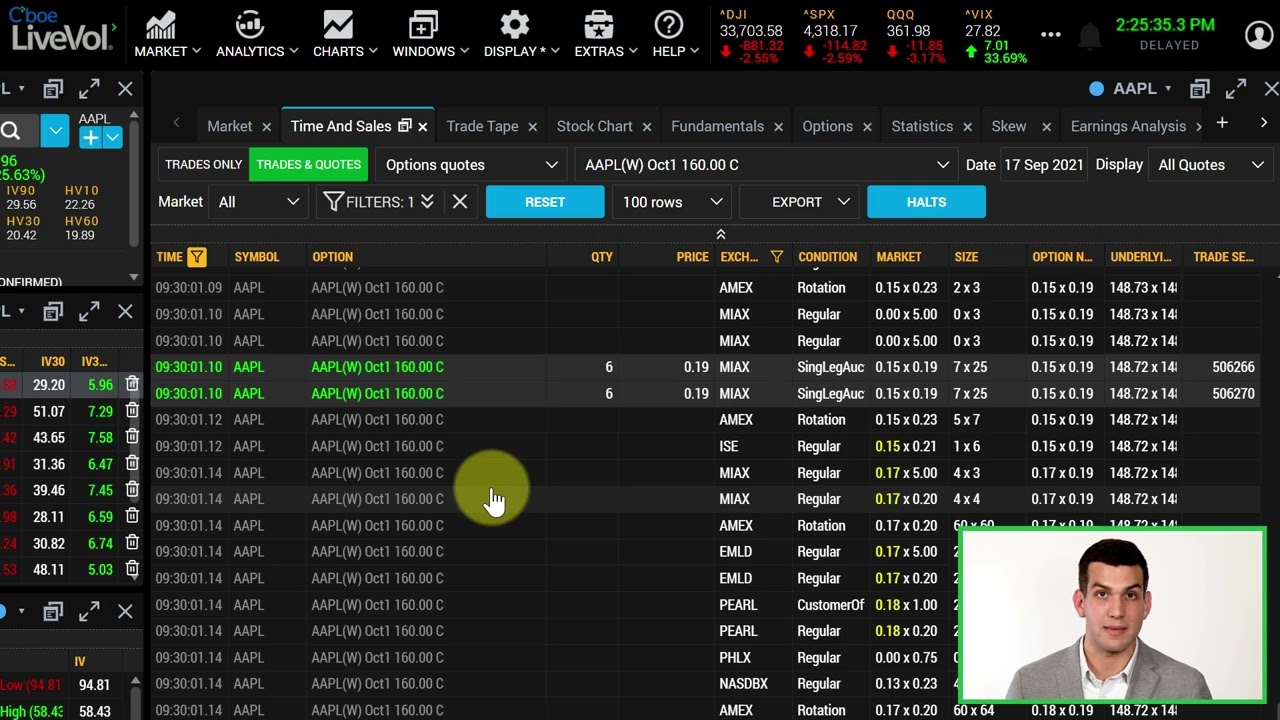Viewport: 1280px width, 720px height.
Task: Clear filters with the X icon
Action: point(460,202)
